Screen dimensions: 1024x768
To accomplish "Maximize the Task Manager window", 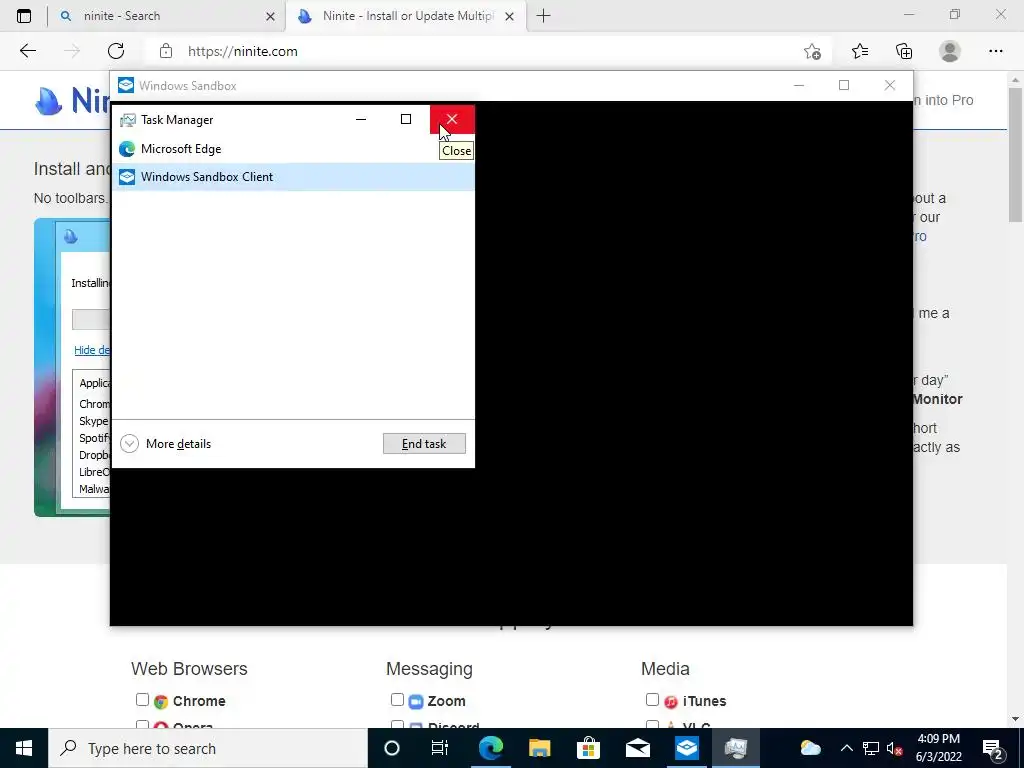I will pyautogui.click(x=406, y=119).
